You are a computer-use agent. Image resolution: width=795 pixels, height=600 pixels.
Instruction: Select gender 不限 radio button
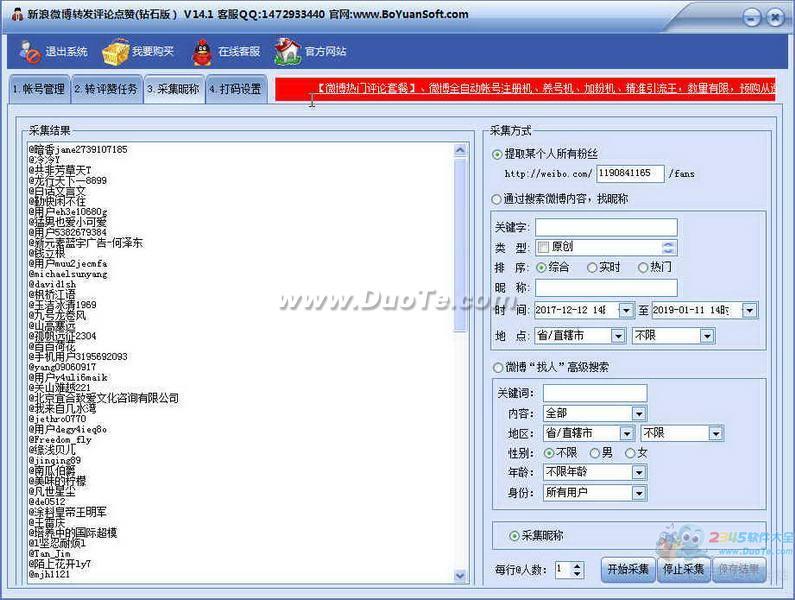549,453
